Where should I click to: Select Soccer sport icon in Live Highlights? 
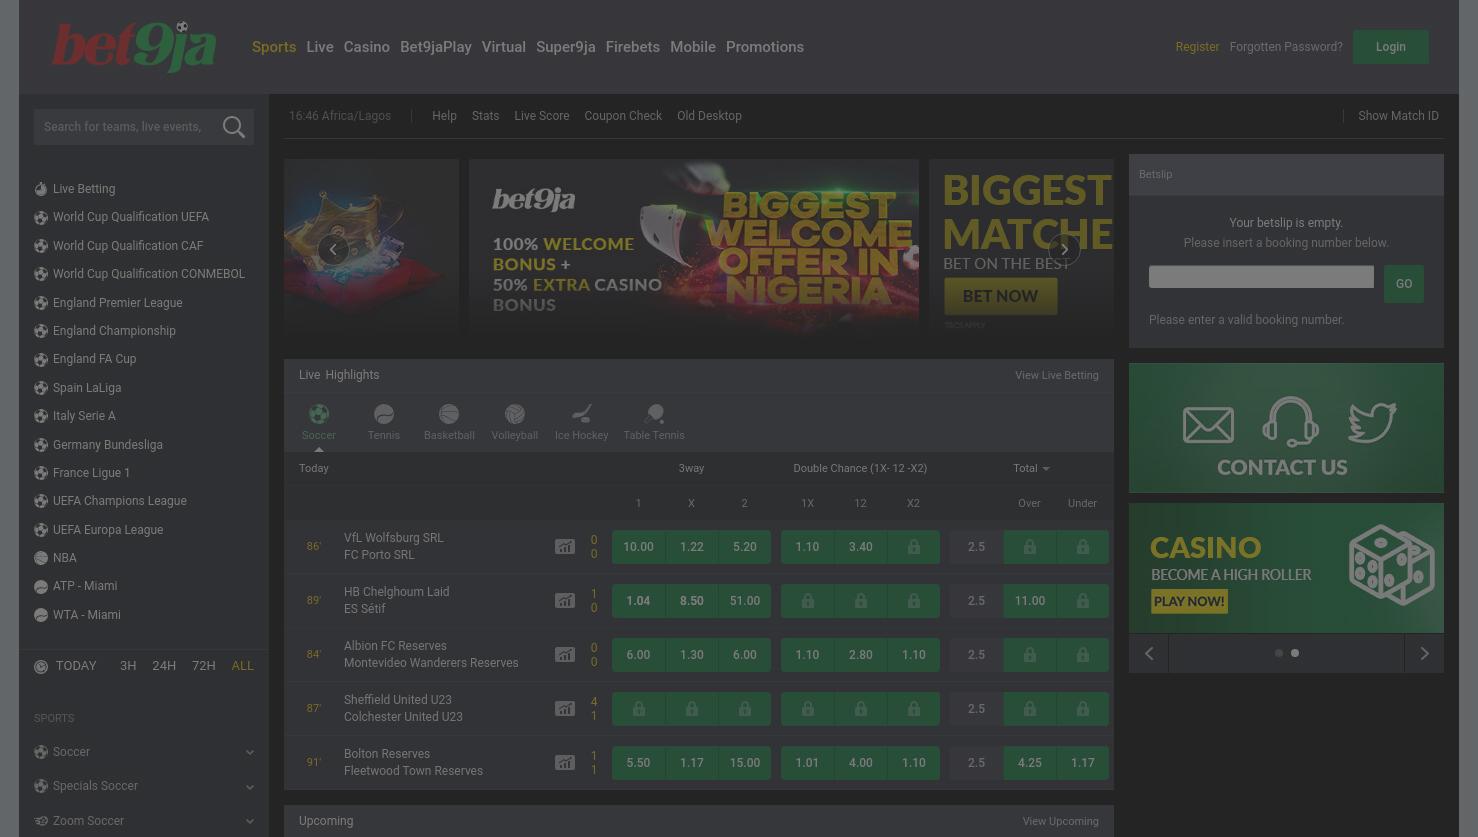click(x=318, y=414)
